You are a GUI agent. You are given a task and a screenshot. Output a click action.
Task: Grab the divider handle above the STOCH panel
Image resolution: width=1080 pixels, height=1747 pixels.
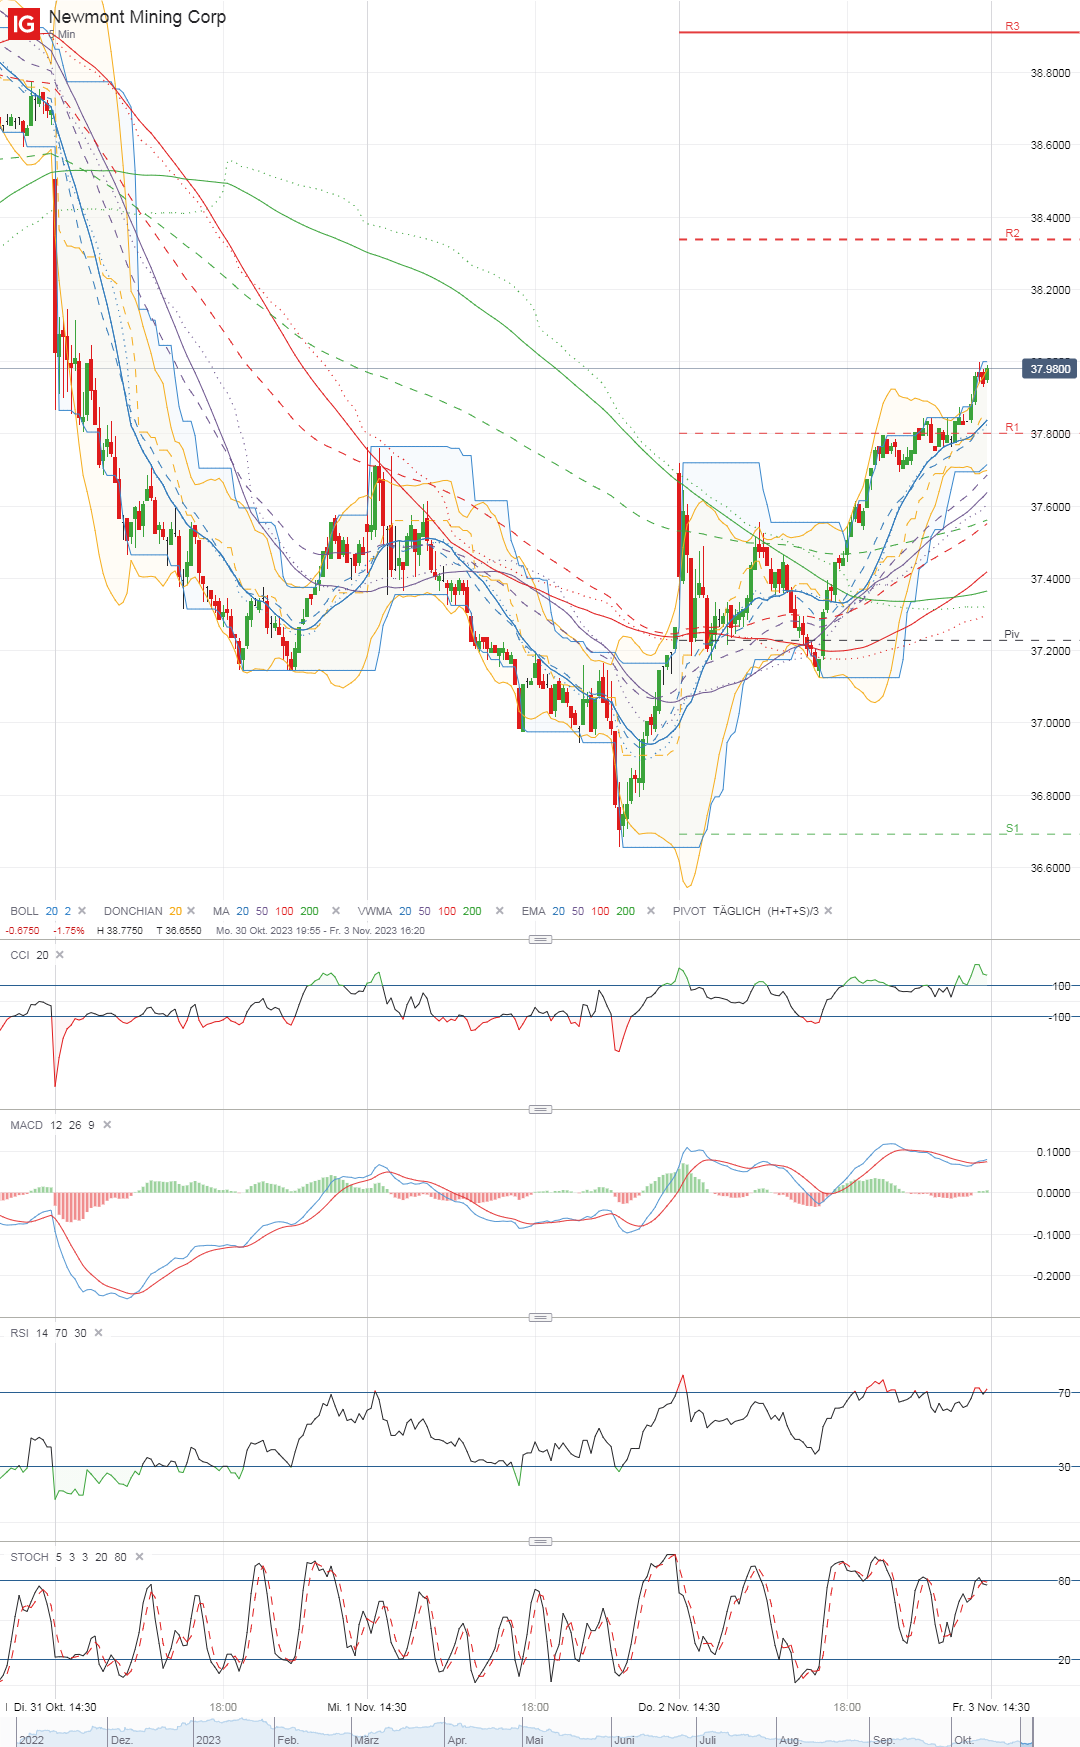click(x=540, y=1541)
